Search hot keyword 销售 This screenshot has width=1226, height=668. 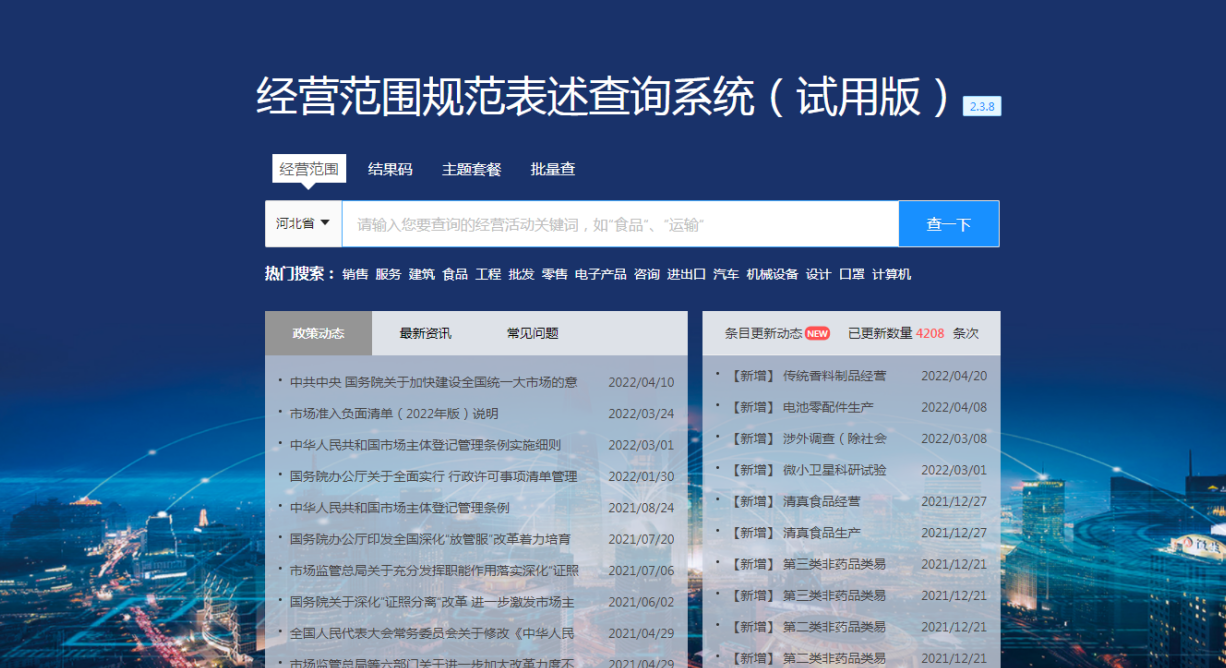click(355, 274)
